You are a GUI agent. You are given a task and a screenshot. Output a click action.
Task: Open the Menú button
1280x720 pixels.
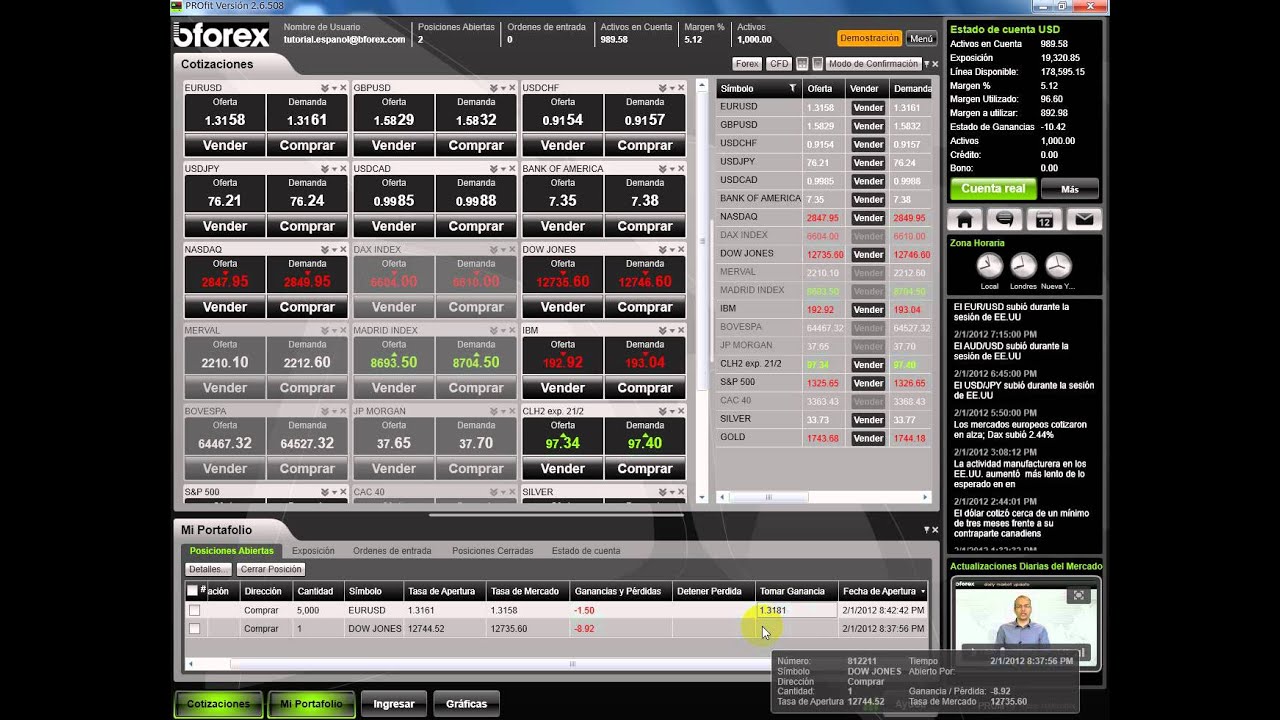pyautogui.click(x=921, y=39)
